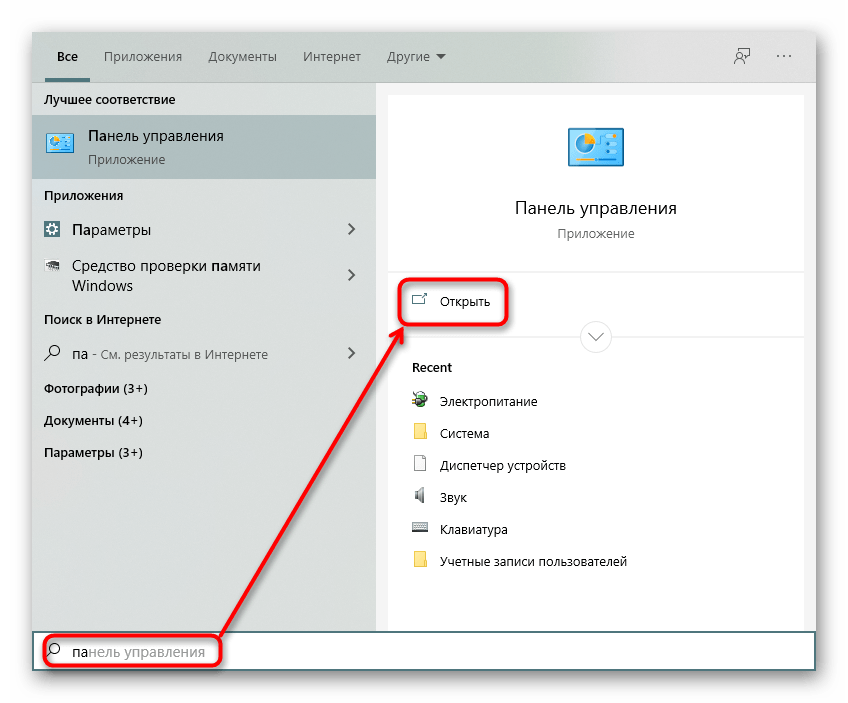Screen dimensions: 848x703
Task: Click the search input with панель управления
Action: click(x=423, y=652)
